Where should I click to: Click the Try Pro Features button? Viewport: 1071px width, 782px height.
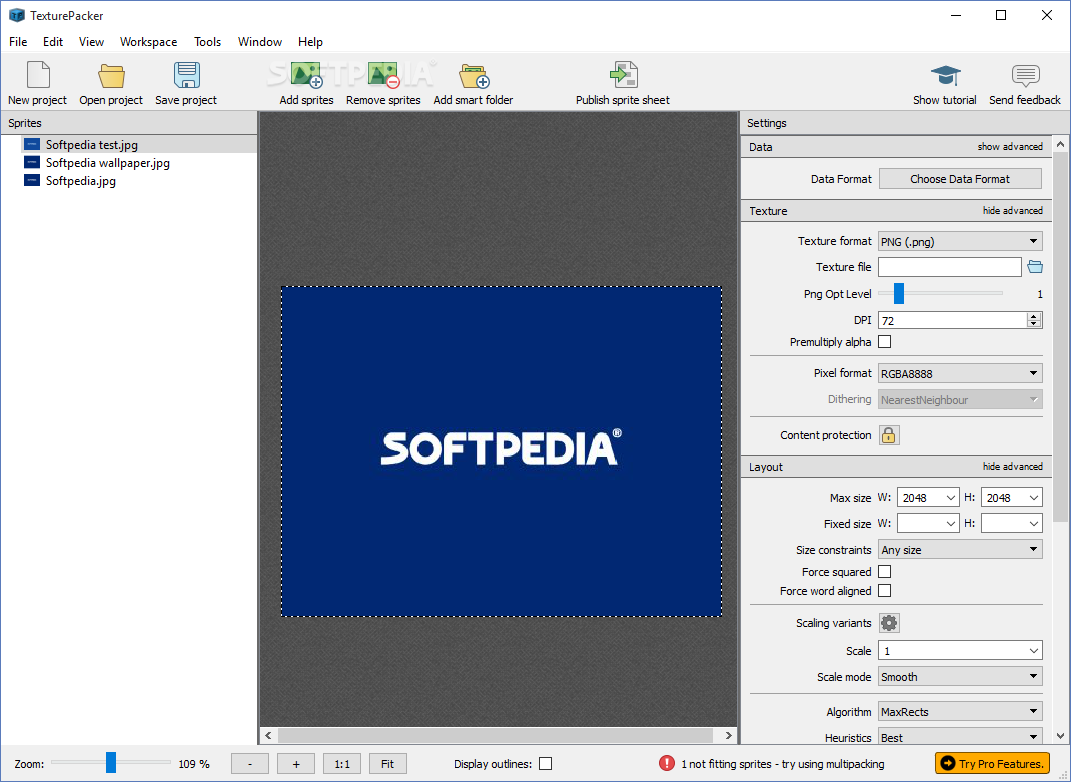(x=992, y=764)
